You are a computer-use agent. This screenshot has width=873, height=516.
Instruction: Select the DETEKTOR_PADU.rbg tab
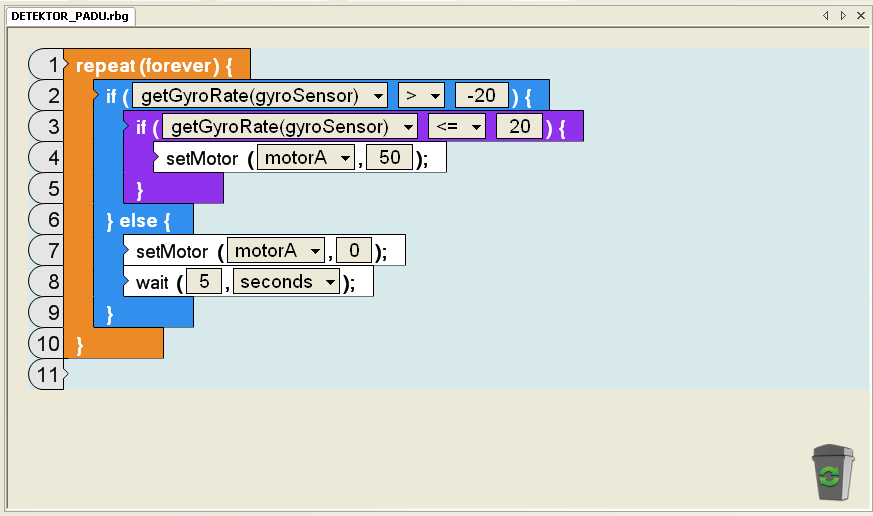(x=70, y=16)
